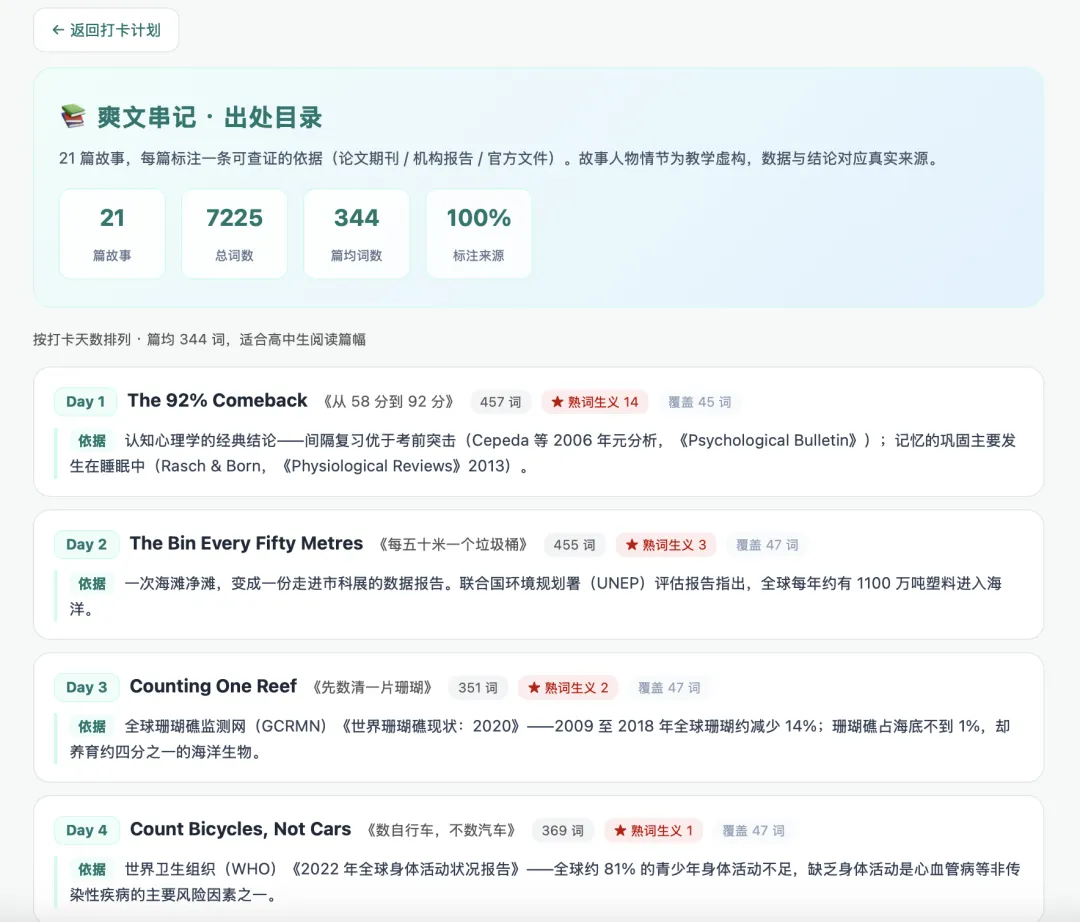
Task: Click the 依据 label in Day 1 card
Action: pos(92,441)
